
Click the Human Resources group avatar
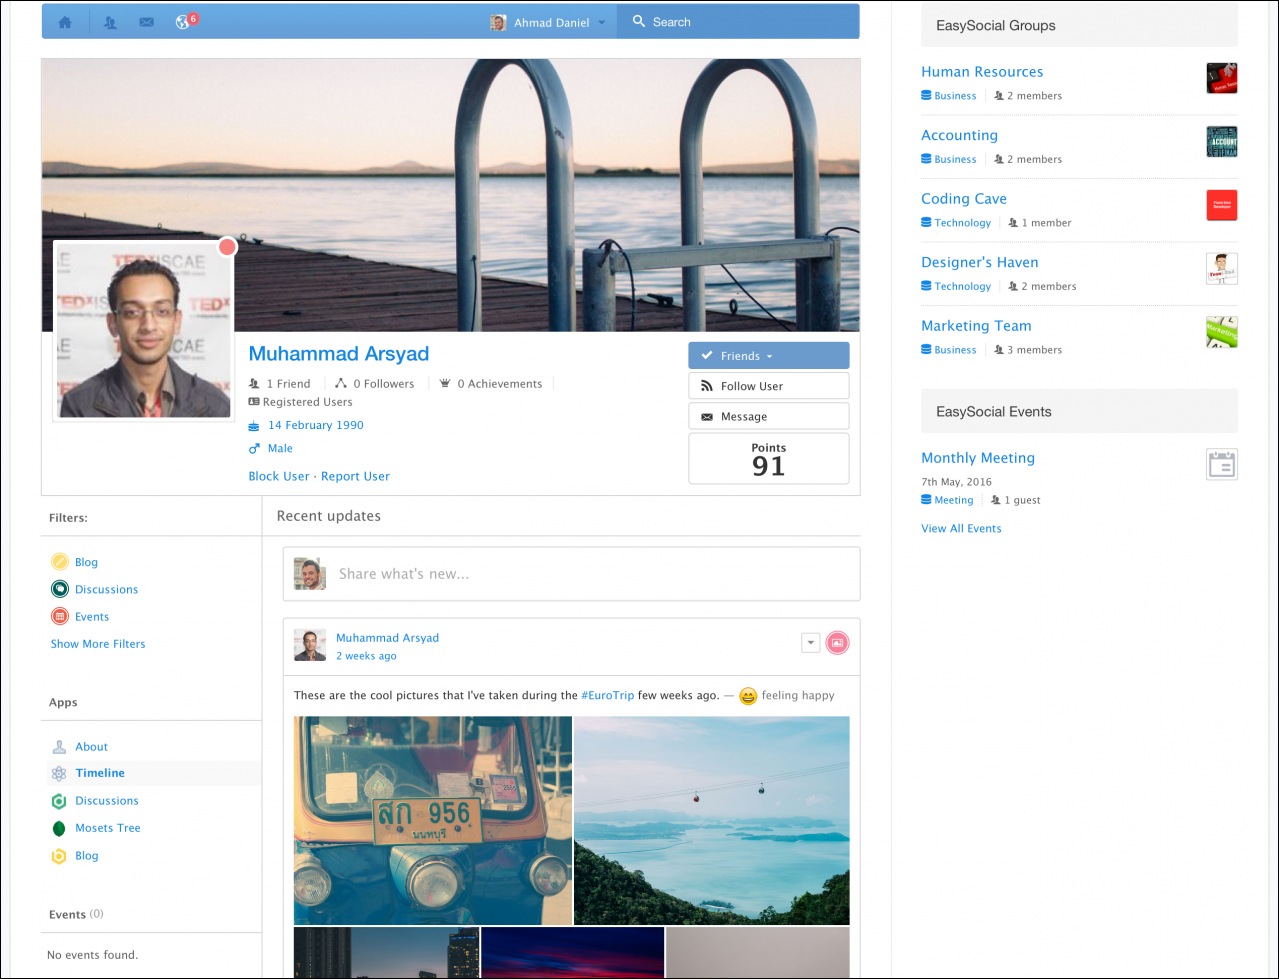pyautogui.click(x=1221, y=78)
